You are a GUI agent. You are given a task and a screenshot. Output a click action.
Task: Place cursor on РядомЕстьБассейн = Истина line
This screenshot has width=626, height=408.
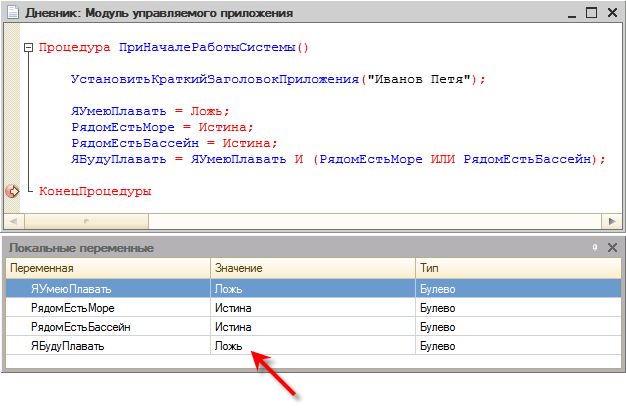174,143
